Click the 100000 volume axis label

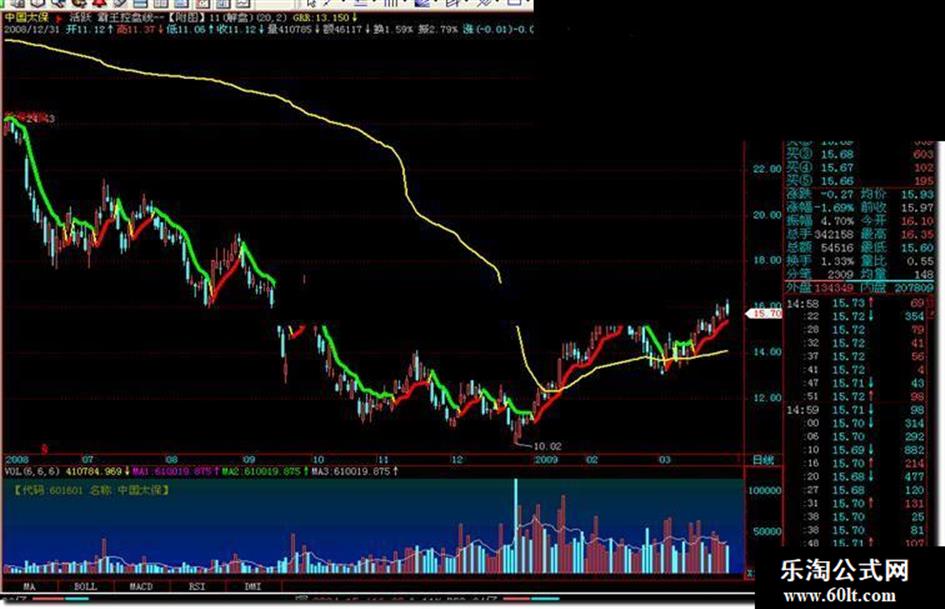click(765, 490)
